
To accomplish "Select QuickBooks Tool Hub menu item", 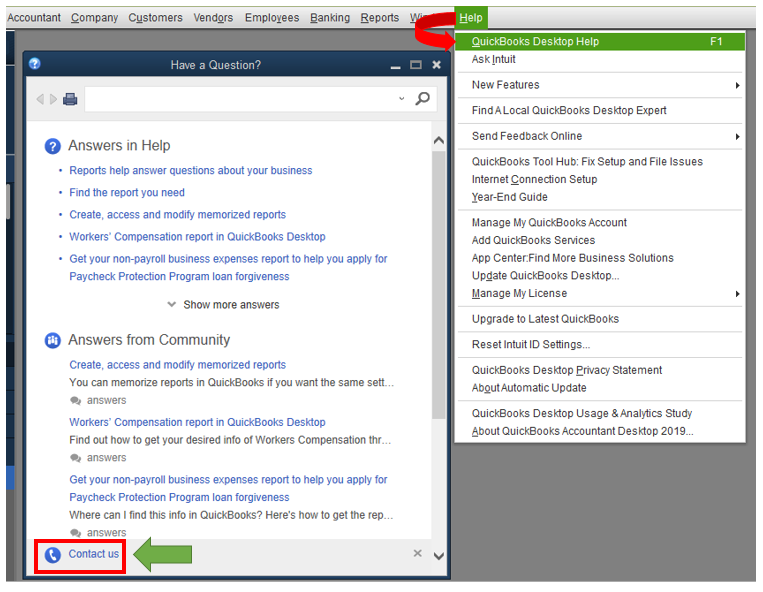I will (x=600, y=162).
